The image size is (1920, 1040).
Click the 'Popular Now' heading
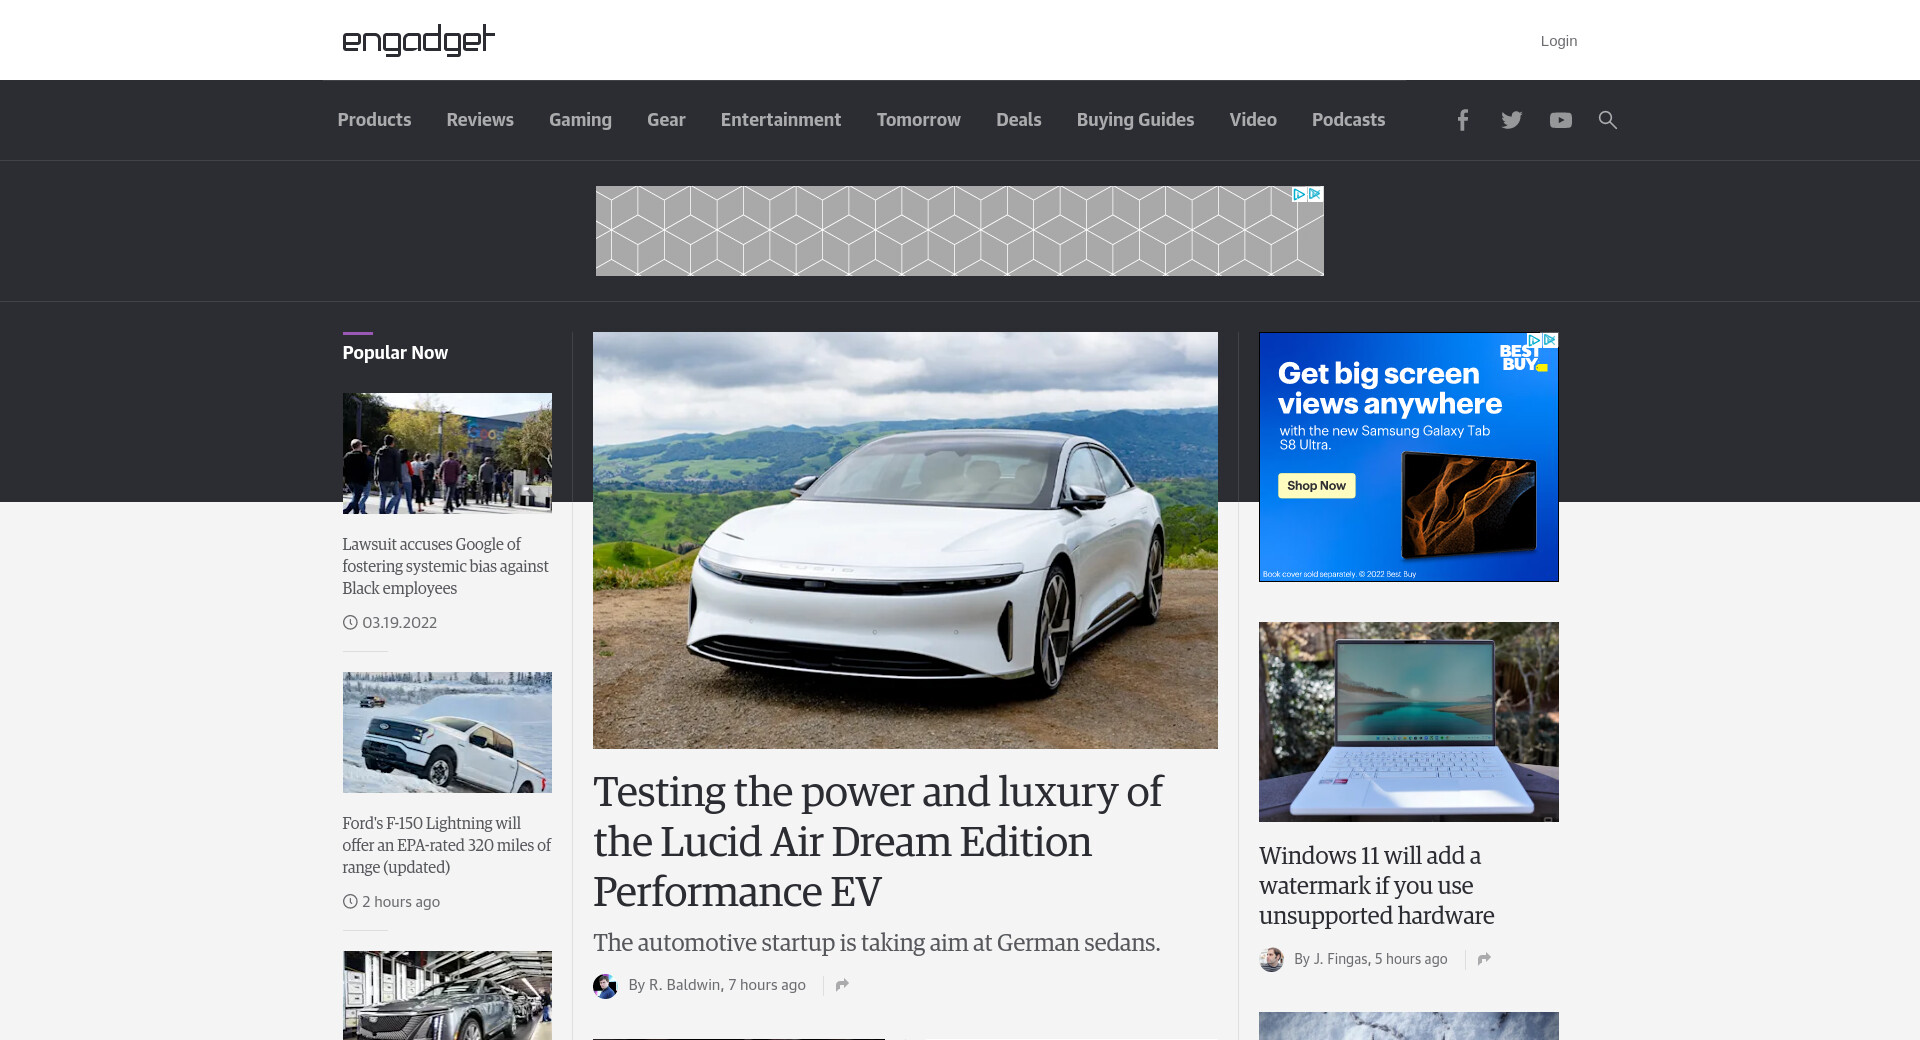click(x=395, y=353)
